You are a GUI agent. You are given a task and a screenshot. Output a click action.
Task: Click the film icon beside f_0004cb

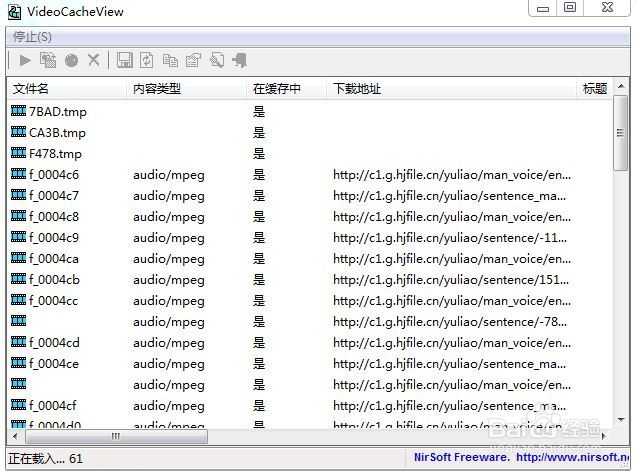click(18, 279)
